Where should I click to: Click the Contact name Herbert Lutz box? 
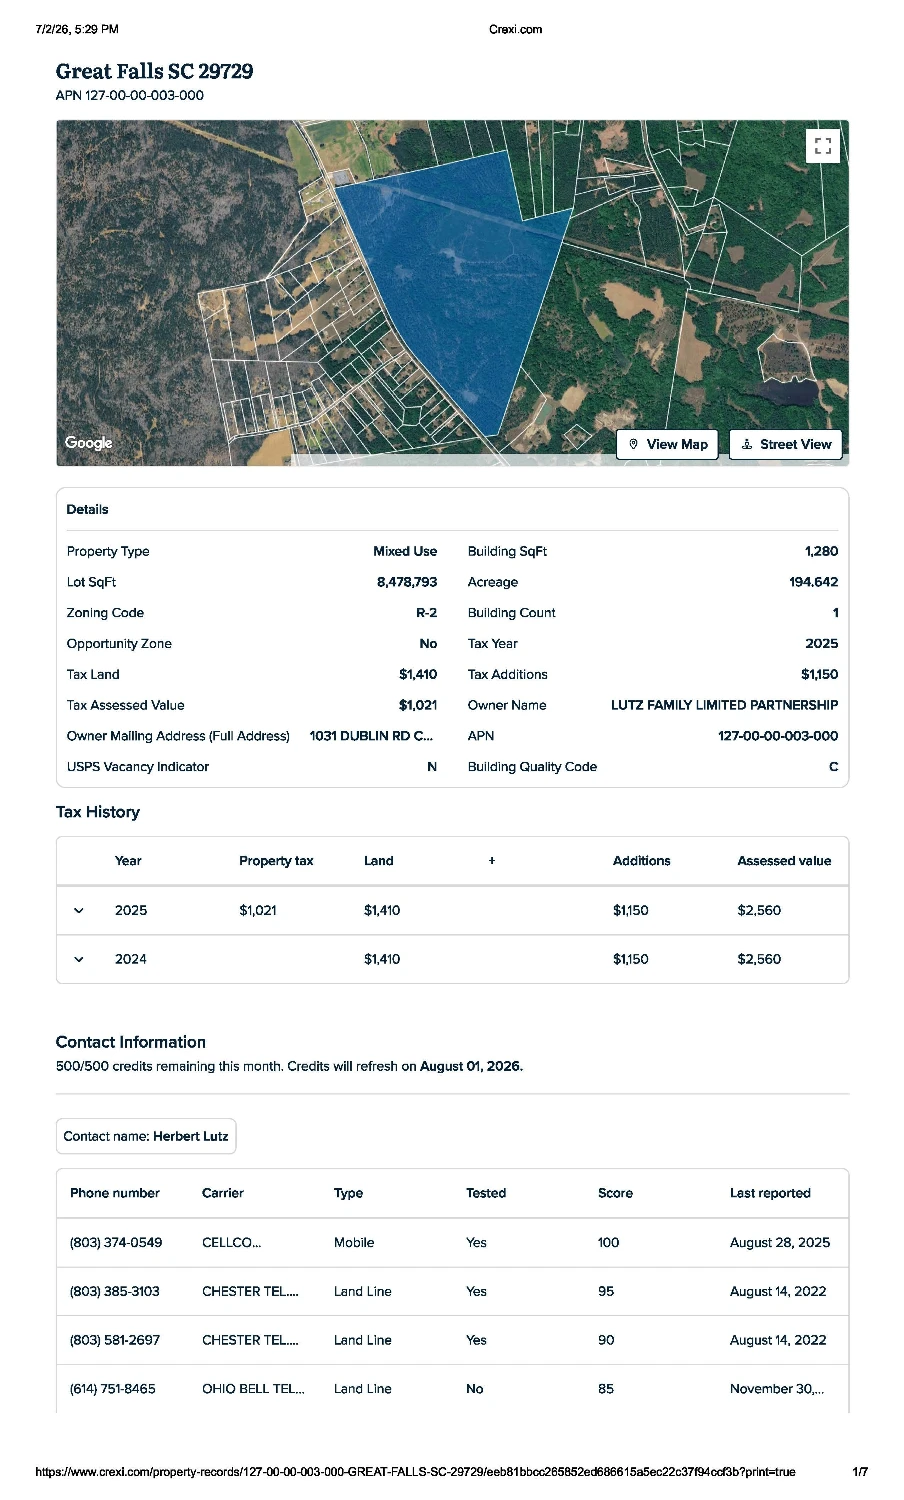(146, 1136)
